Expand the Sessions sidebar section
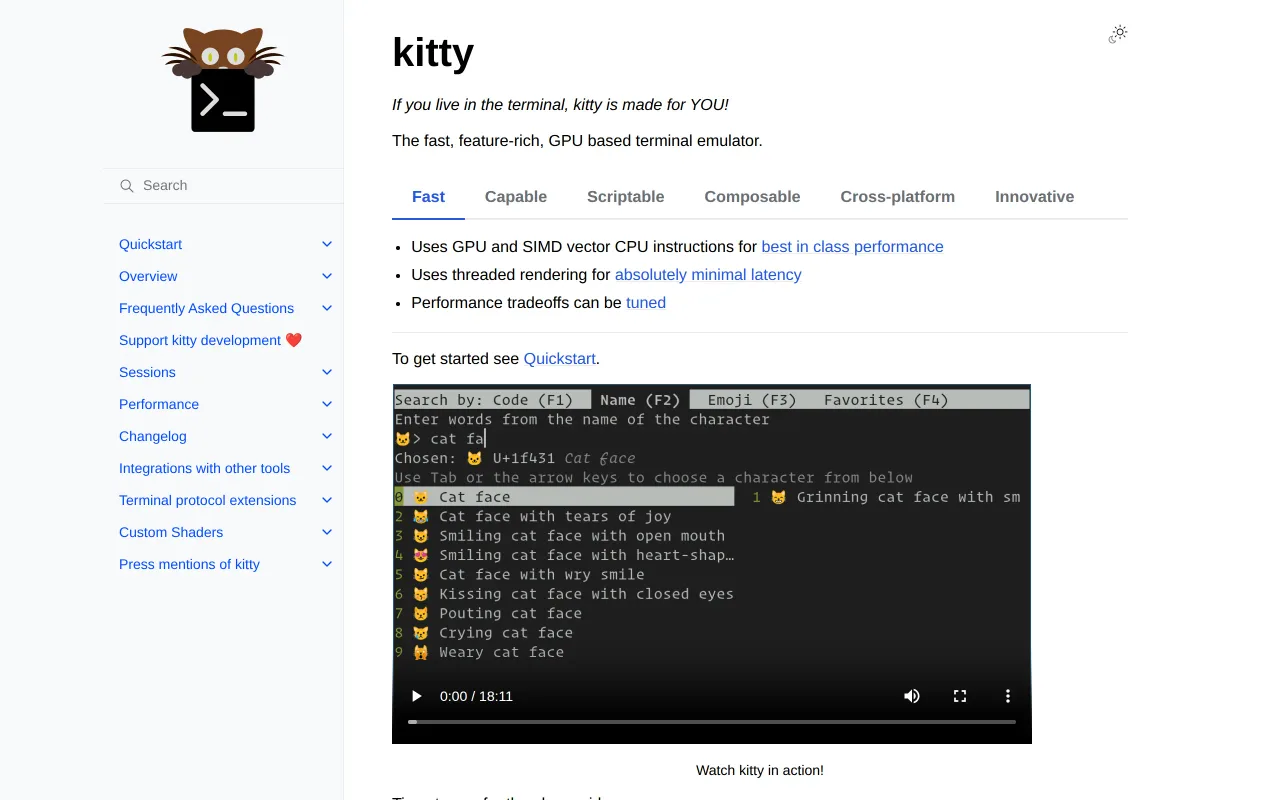The height and width of the screenshot is (800, 1280). pos(327,372)
